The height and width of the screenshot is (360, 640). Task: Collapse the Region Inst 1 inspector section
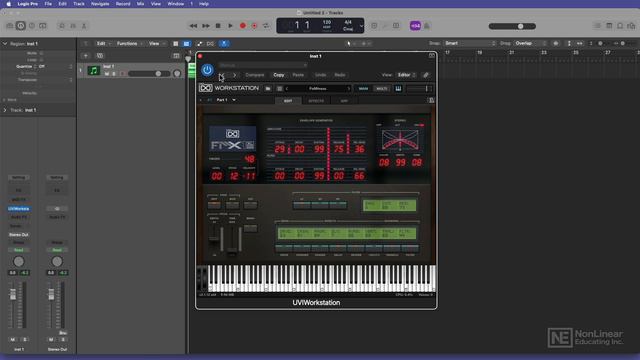(5, 43)
